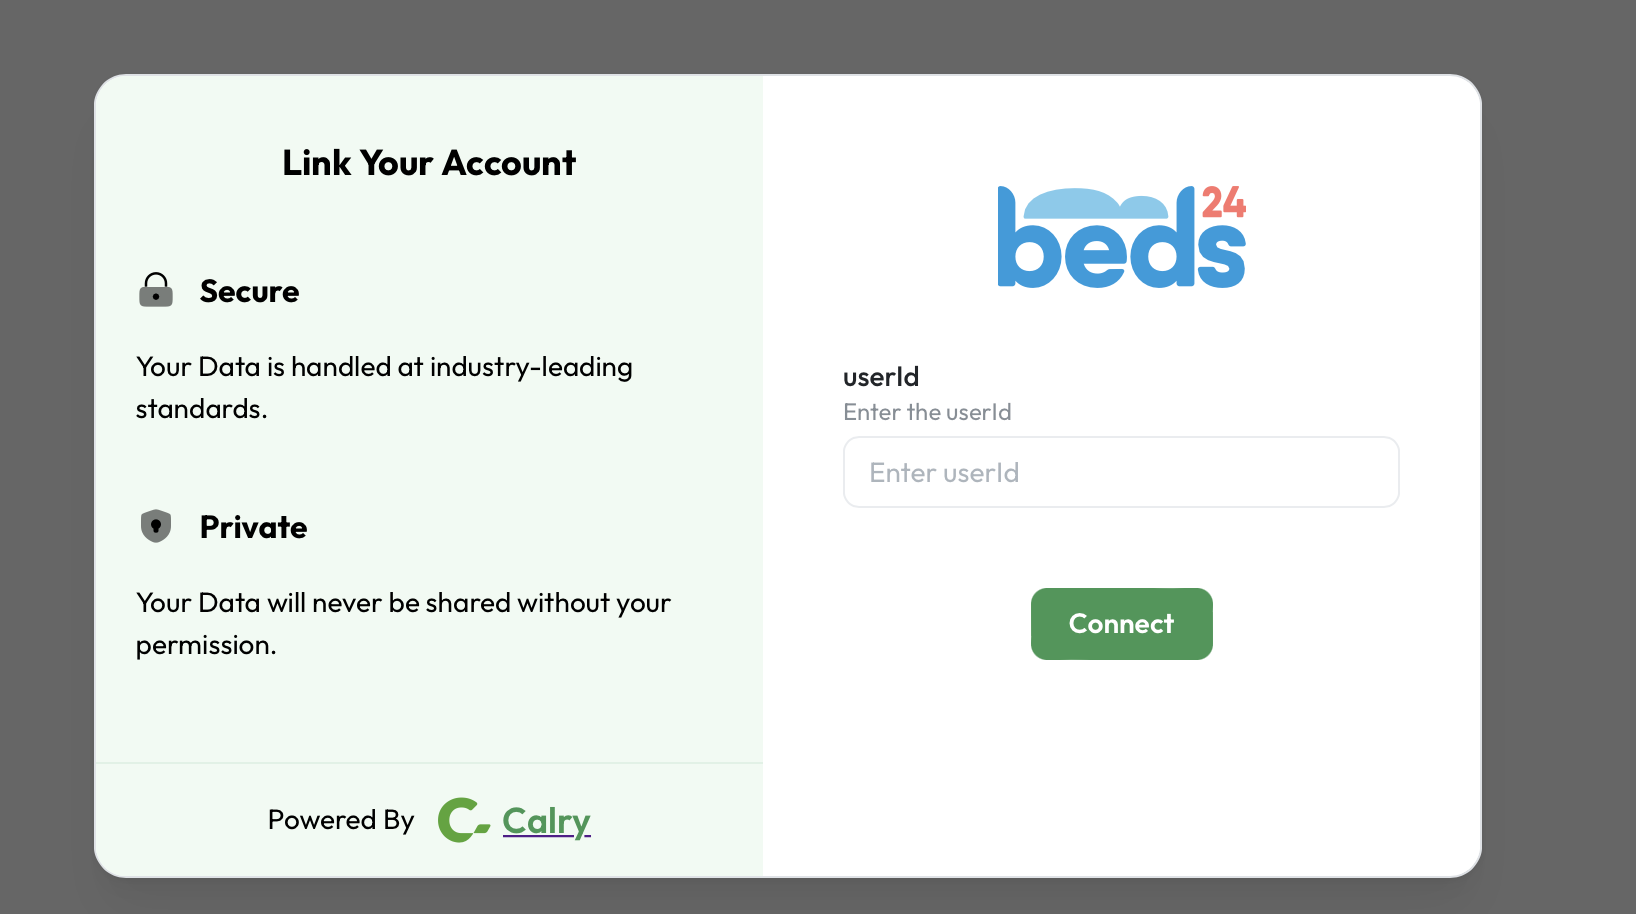
Task: Click the keyhole inside the Private shield icon
Action: pyautogui.click(x=156, y=527)
